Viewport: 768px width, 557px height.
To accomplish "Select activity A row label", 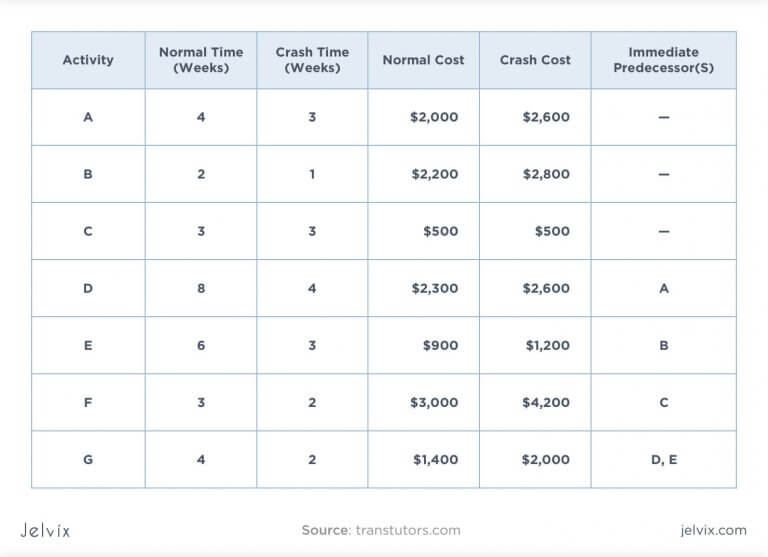I will point(88,117).
